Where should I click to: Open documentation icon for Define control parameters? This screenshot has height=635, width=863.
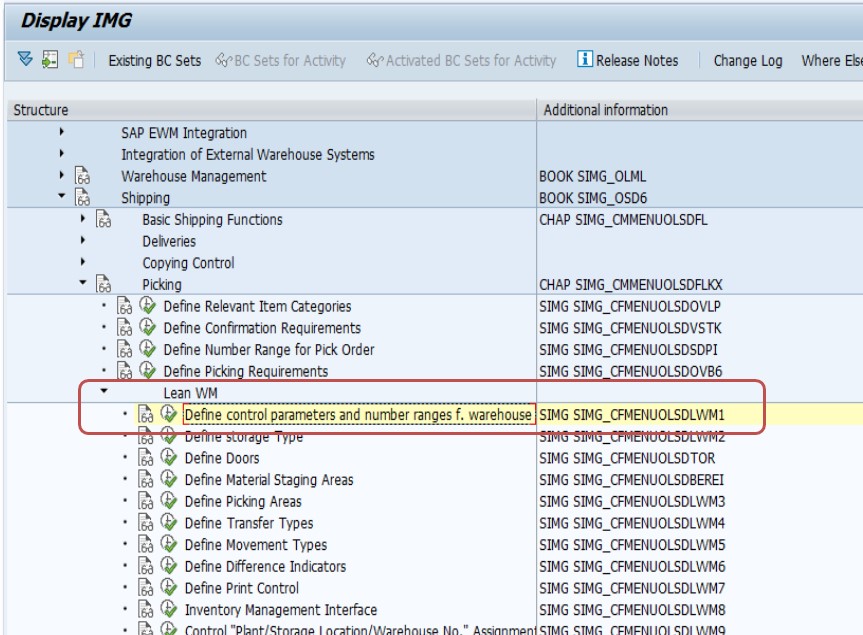click(145, 414)
